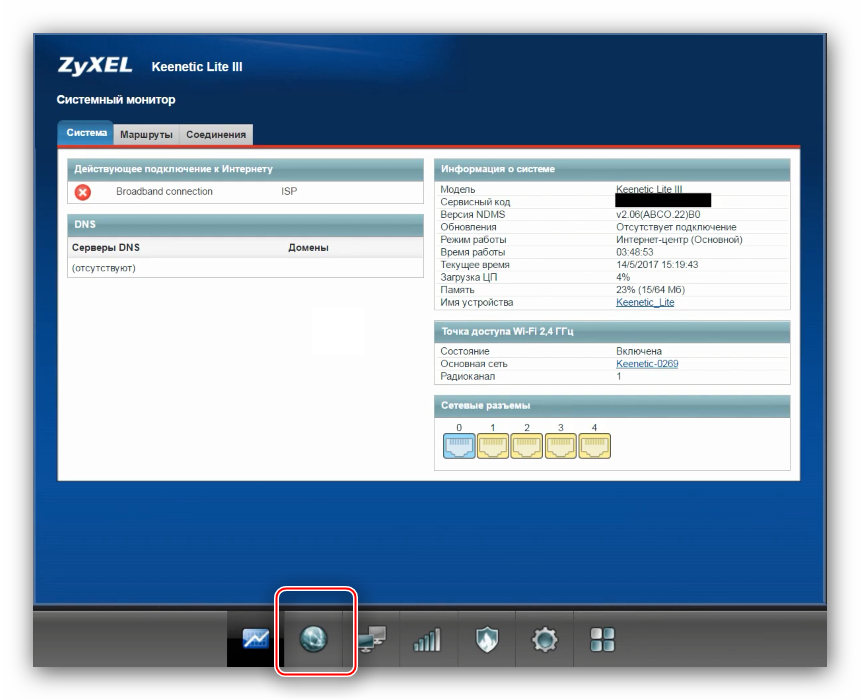Screen dimensions: 860x700
Task: Click network port 2 icon
Action: 527,445
